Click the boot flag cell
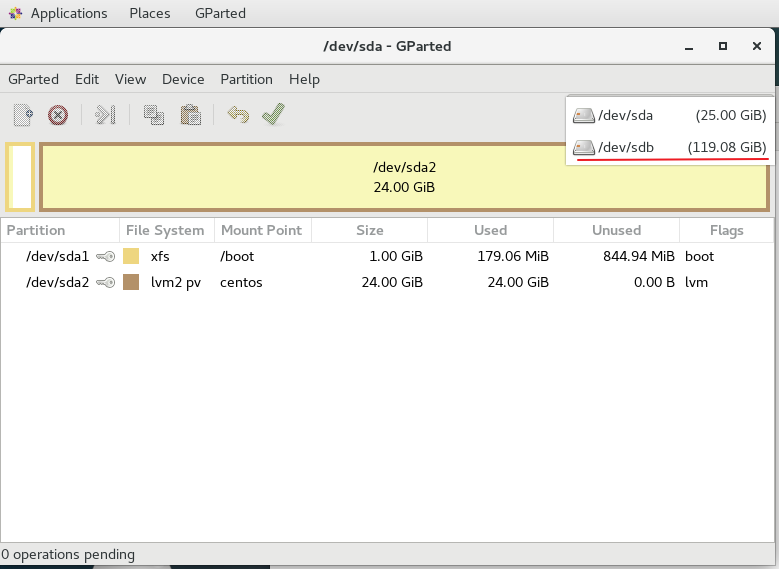The image size is (779, 569). [x=700, y=256]
